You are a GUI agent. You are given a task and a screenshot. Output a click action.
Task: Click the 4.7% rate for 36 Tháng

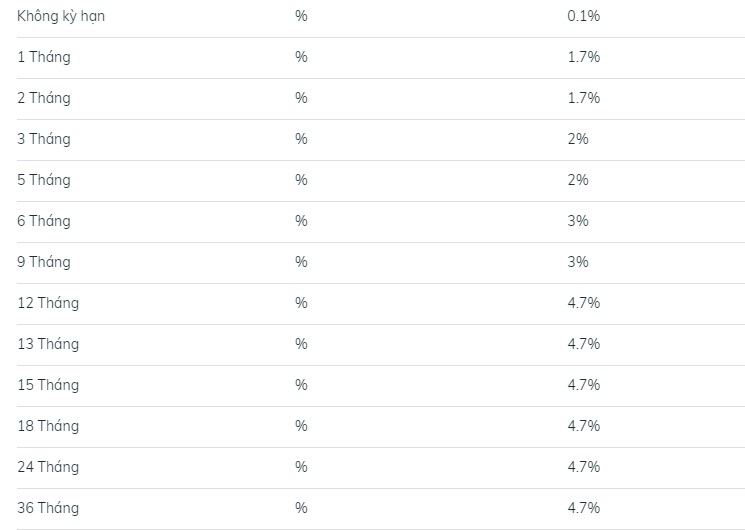point(583,508)
